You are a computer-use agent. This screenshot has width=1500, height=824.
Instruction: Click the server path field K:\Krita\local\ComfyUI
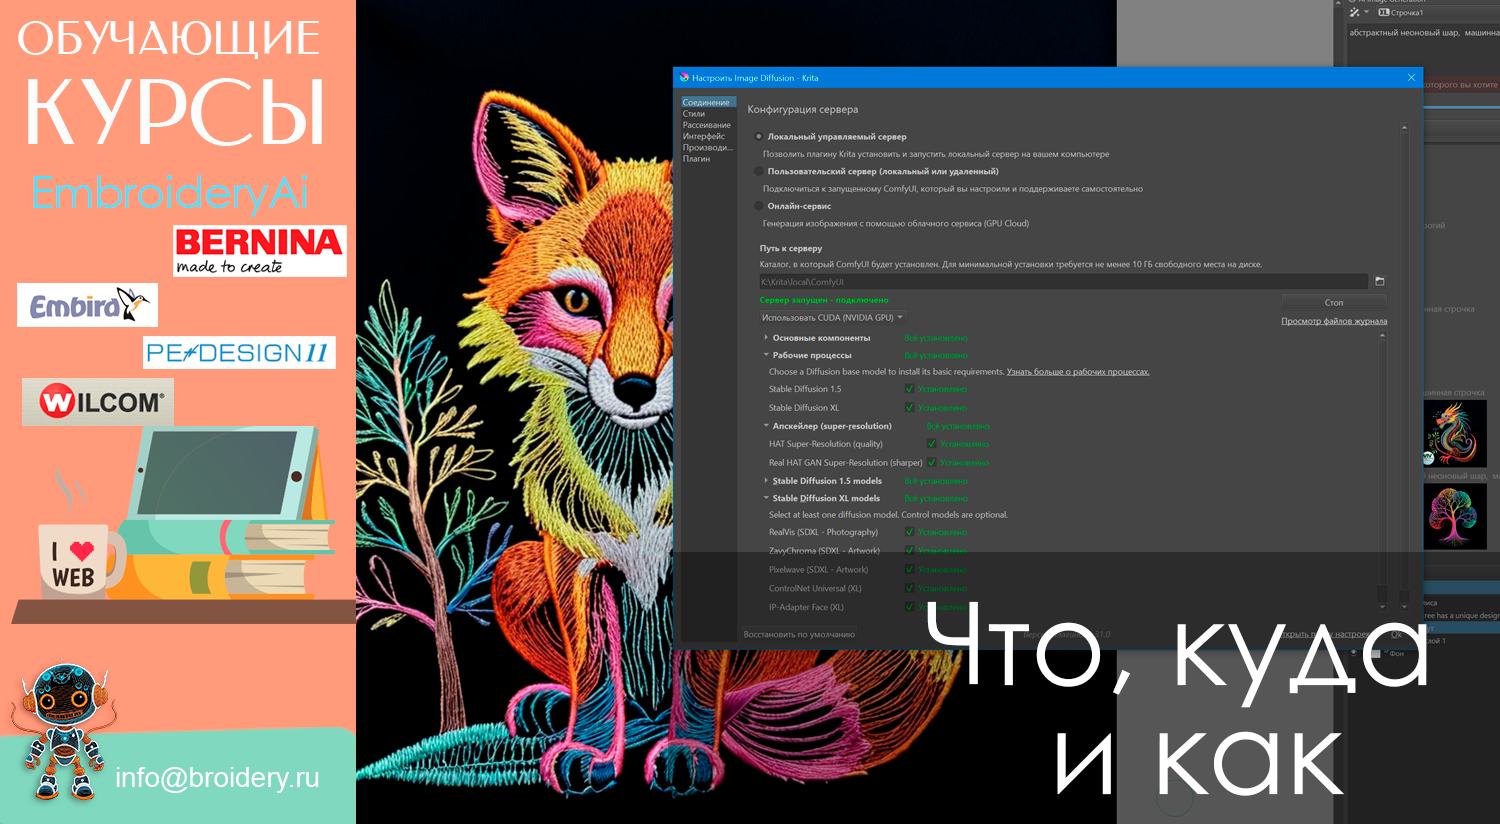pos(1063,282)
